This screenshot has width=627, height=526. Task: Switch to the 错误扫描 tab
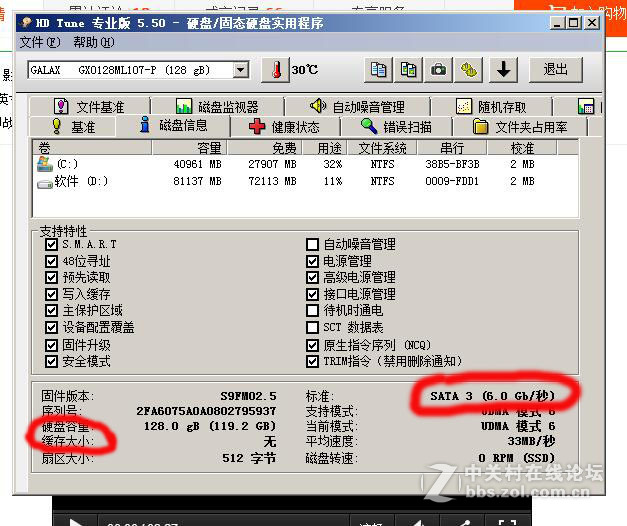click(x=396, y=127)
